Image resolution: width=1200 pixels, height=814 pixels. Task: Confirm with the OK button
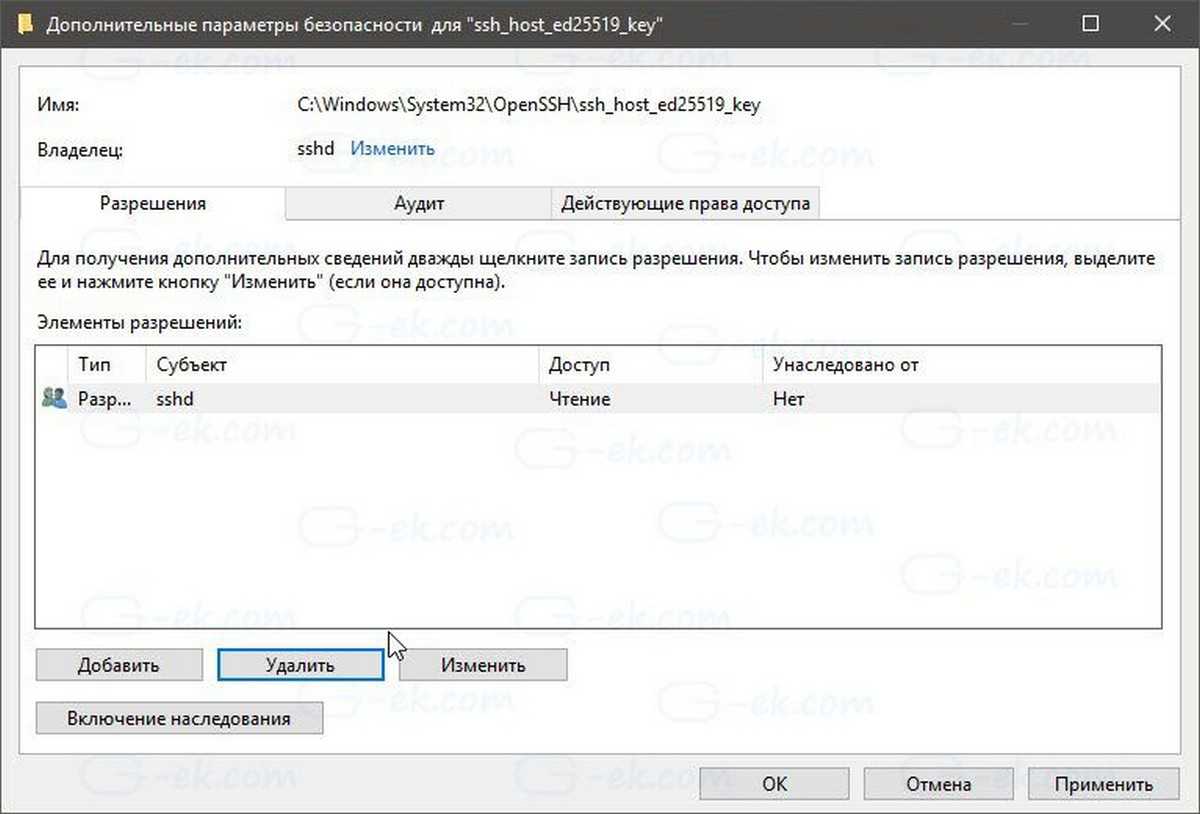775,784
